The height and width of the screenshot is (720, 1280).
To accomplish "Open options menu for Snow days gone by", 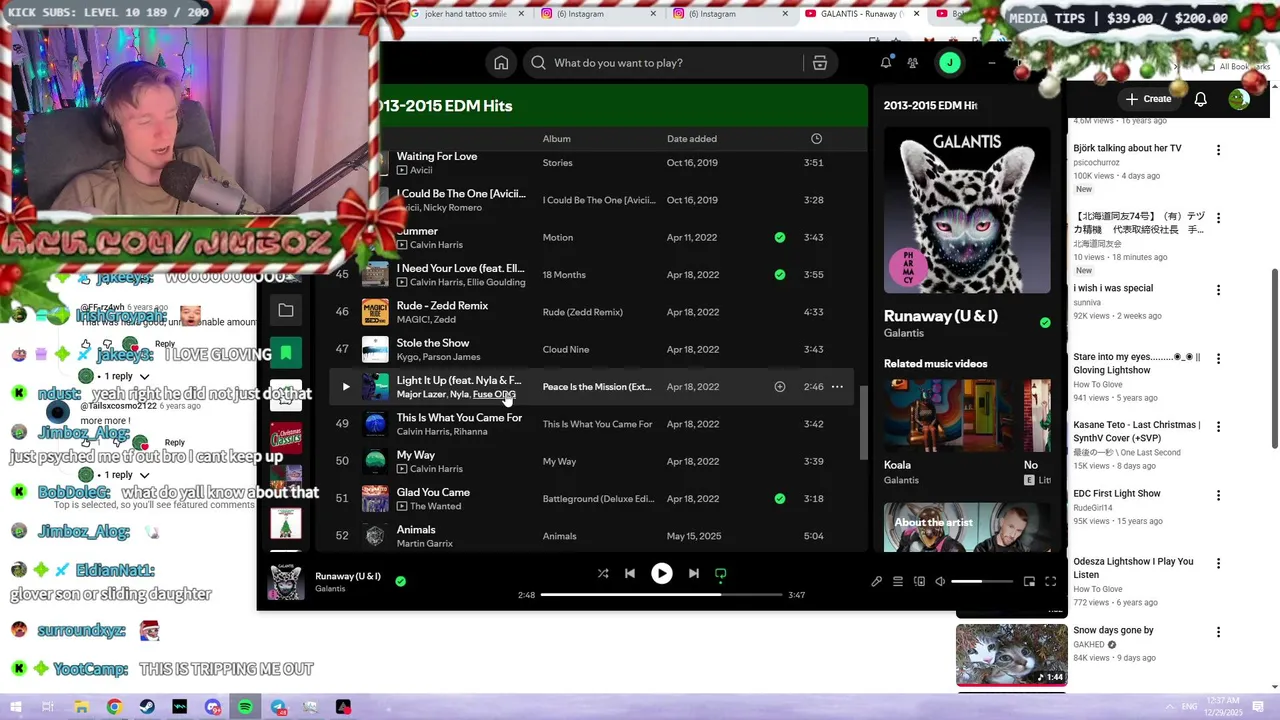I will 1218,632.
